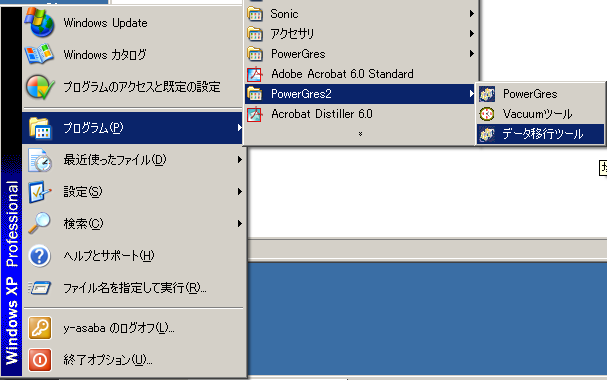Click the プログラムのアクセスと既定の設定 icon

coord(39,87)
